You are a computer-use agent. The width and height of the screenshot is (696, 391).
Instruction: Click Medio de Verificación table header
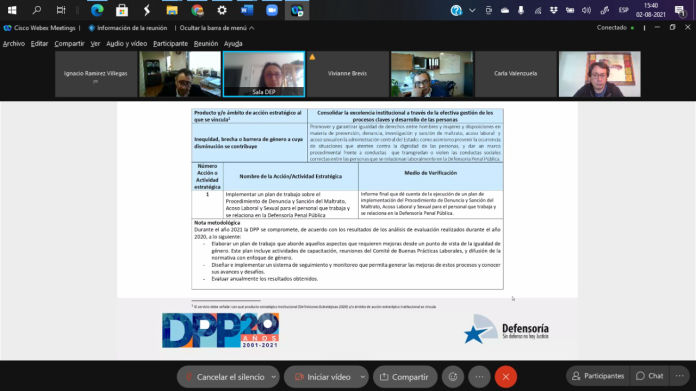431,173
